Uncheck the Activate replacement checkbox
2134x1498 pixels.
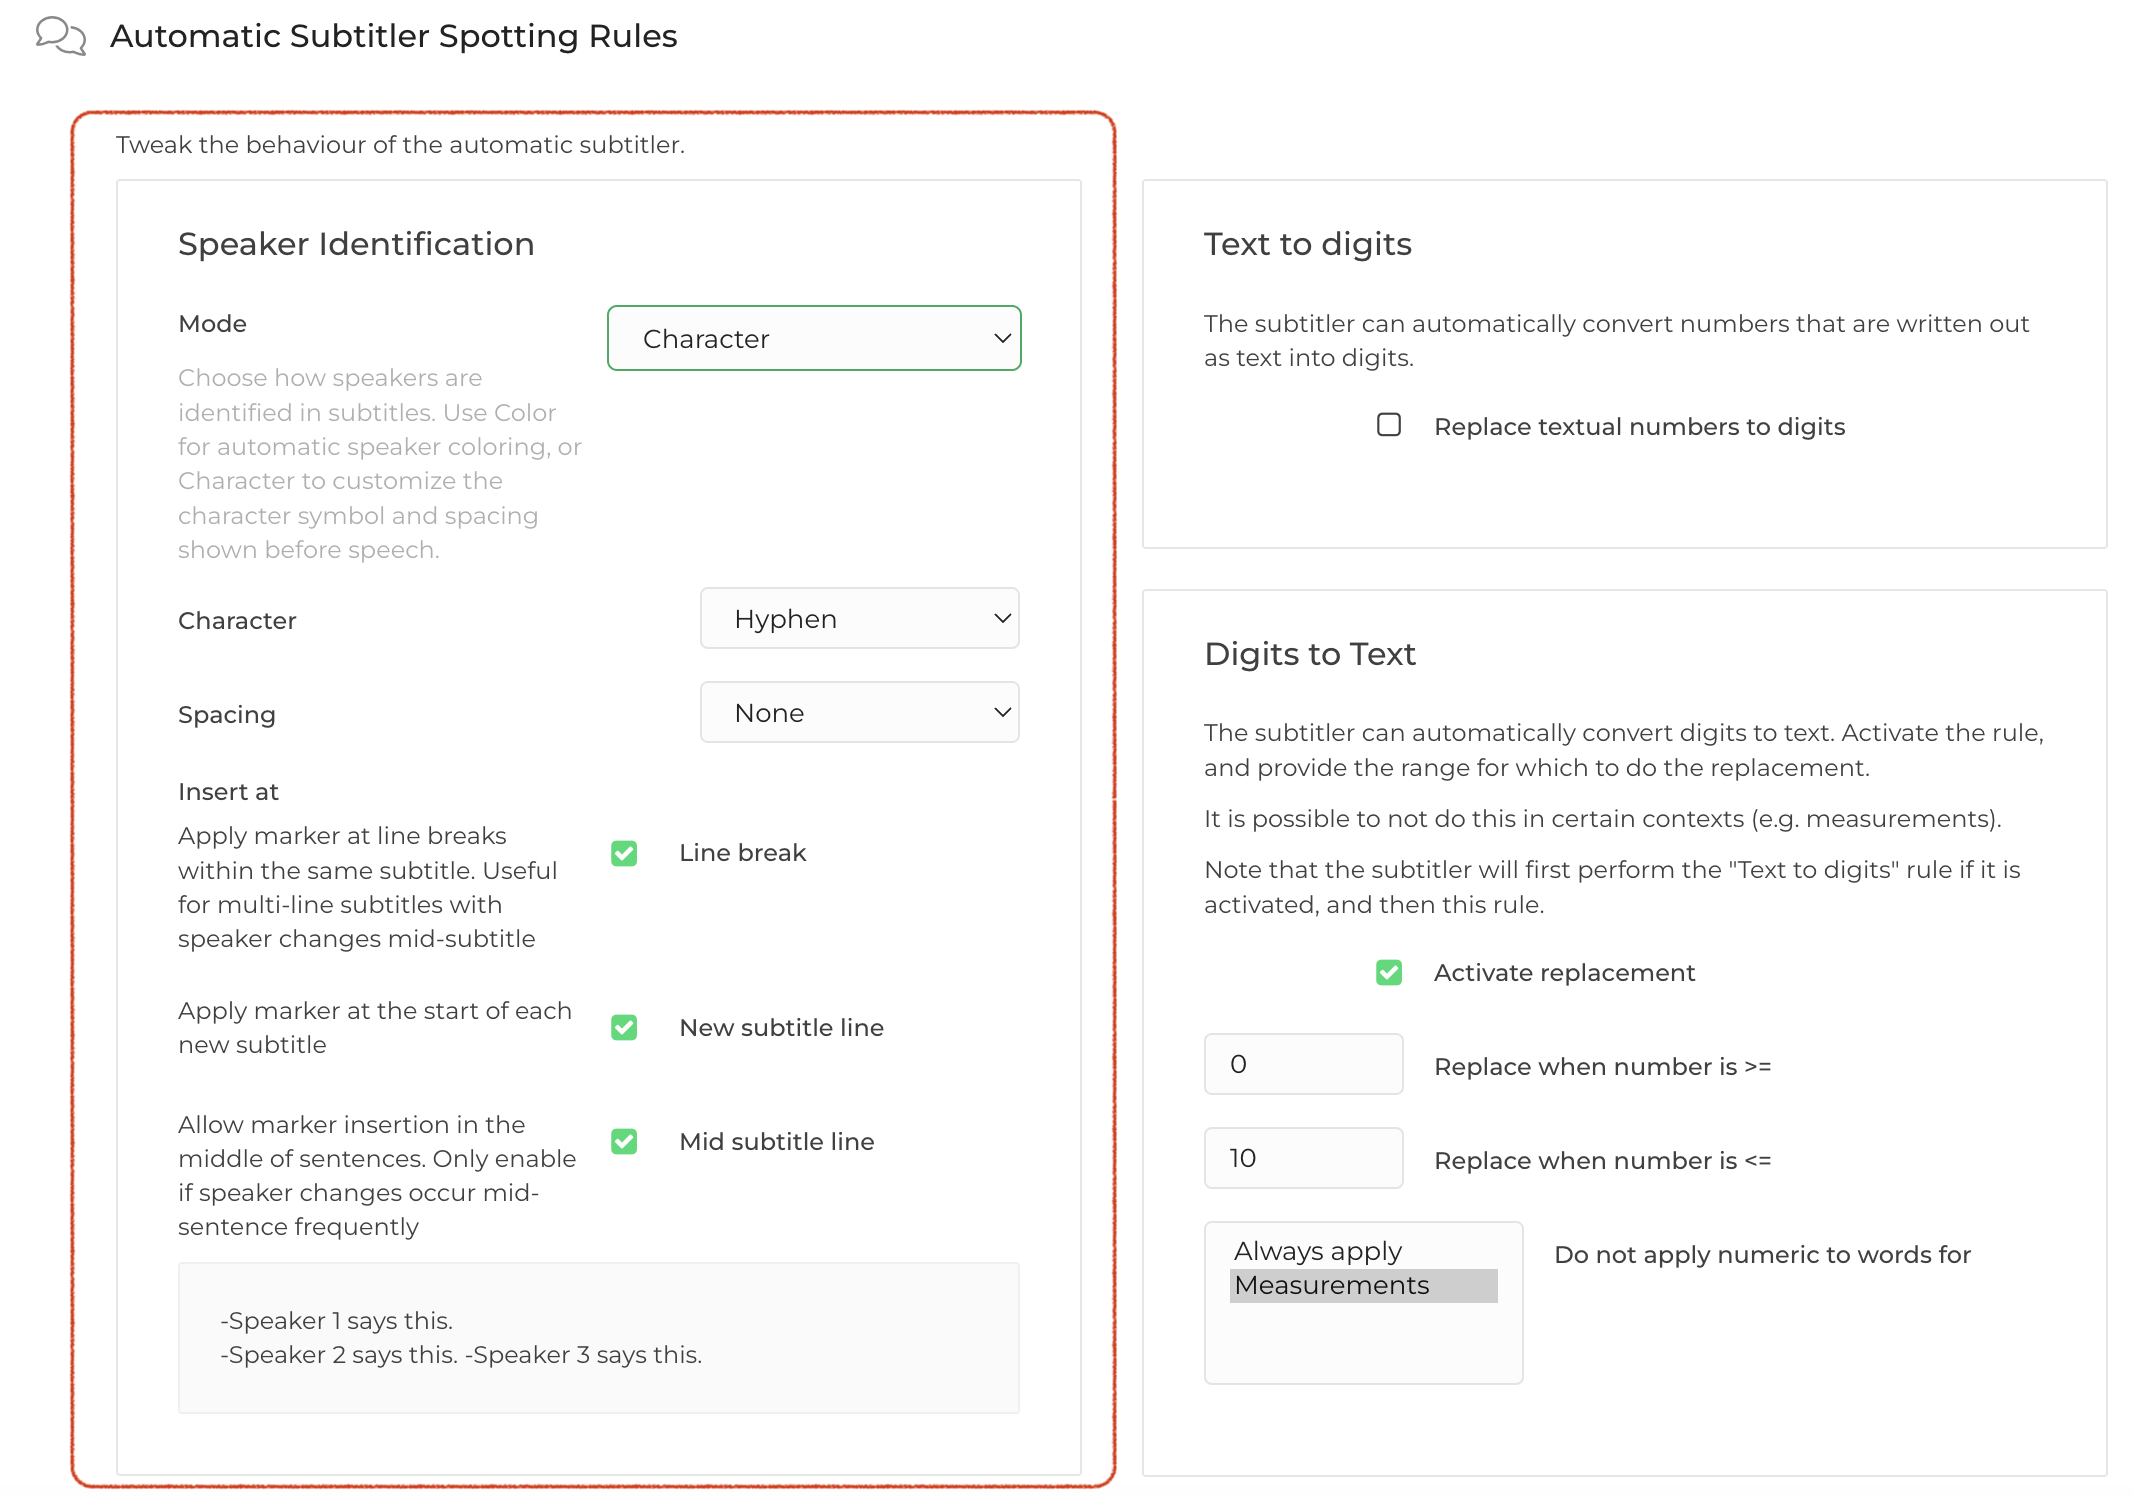coord(1388,972)
